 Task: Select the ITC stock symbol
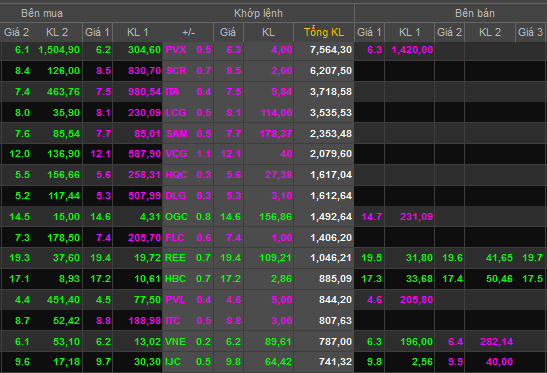173,321
